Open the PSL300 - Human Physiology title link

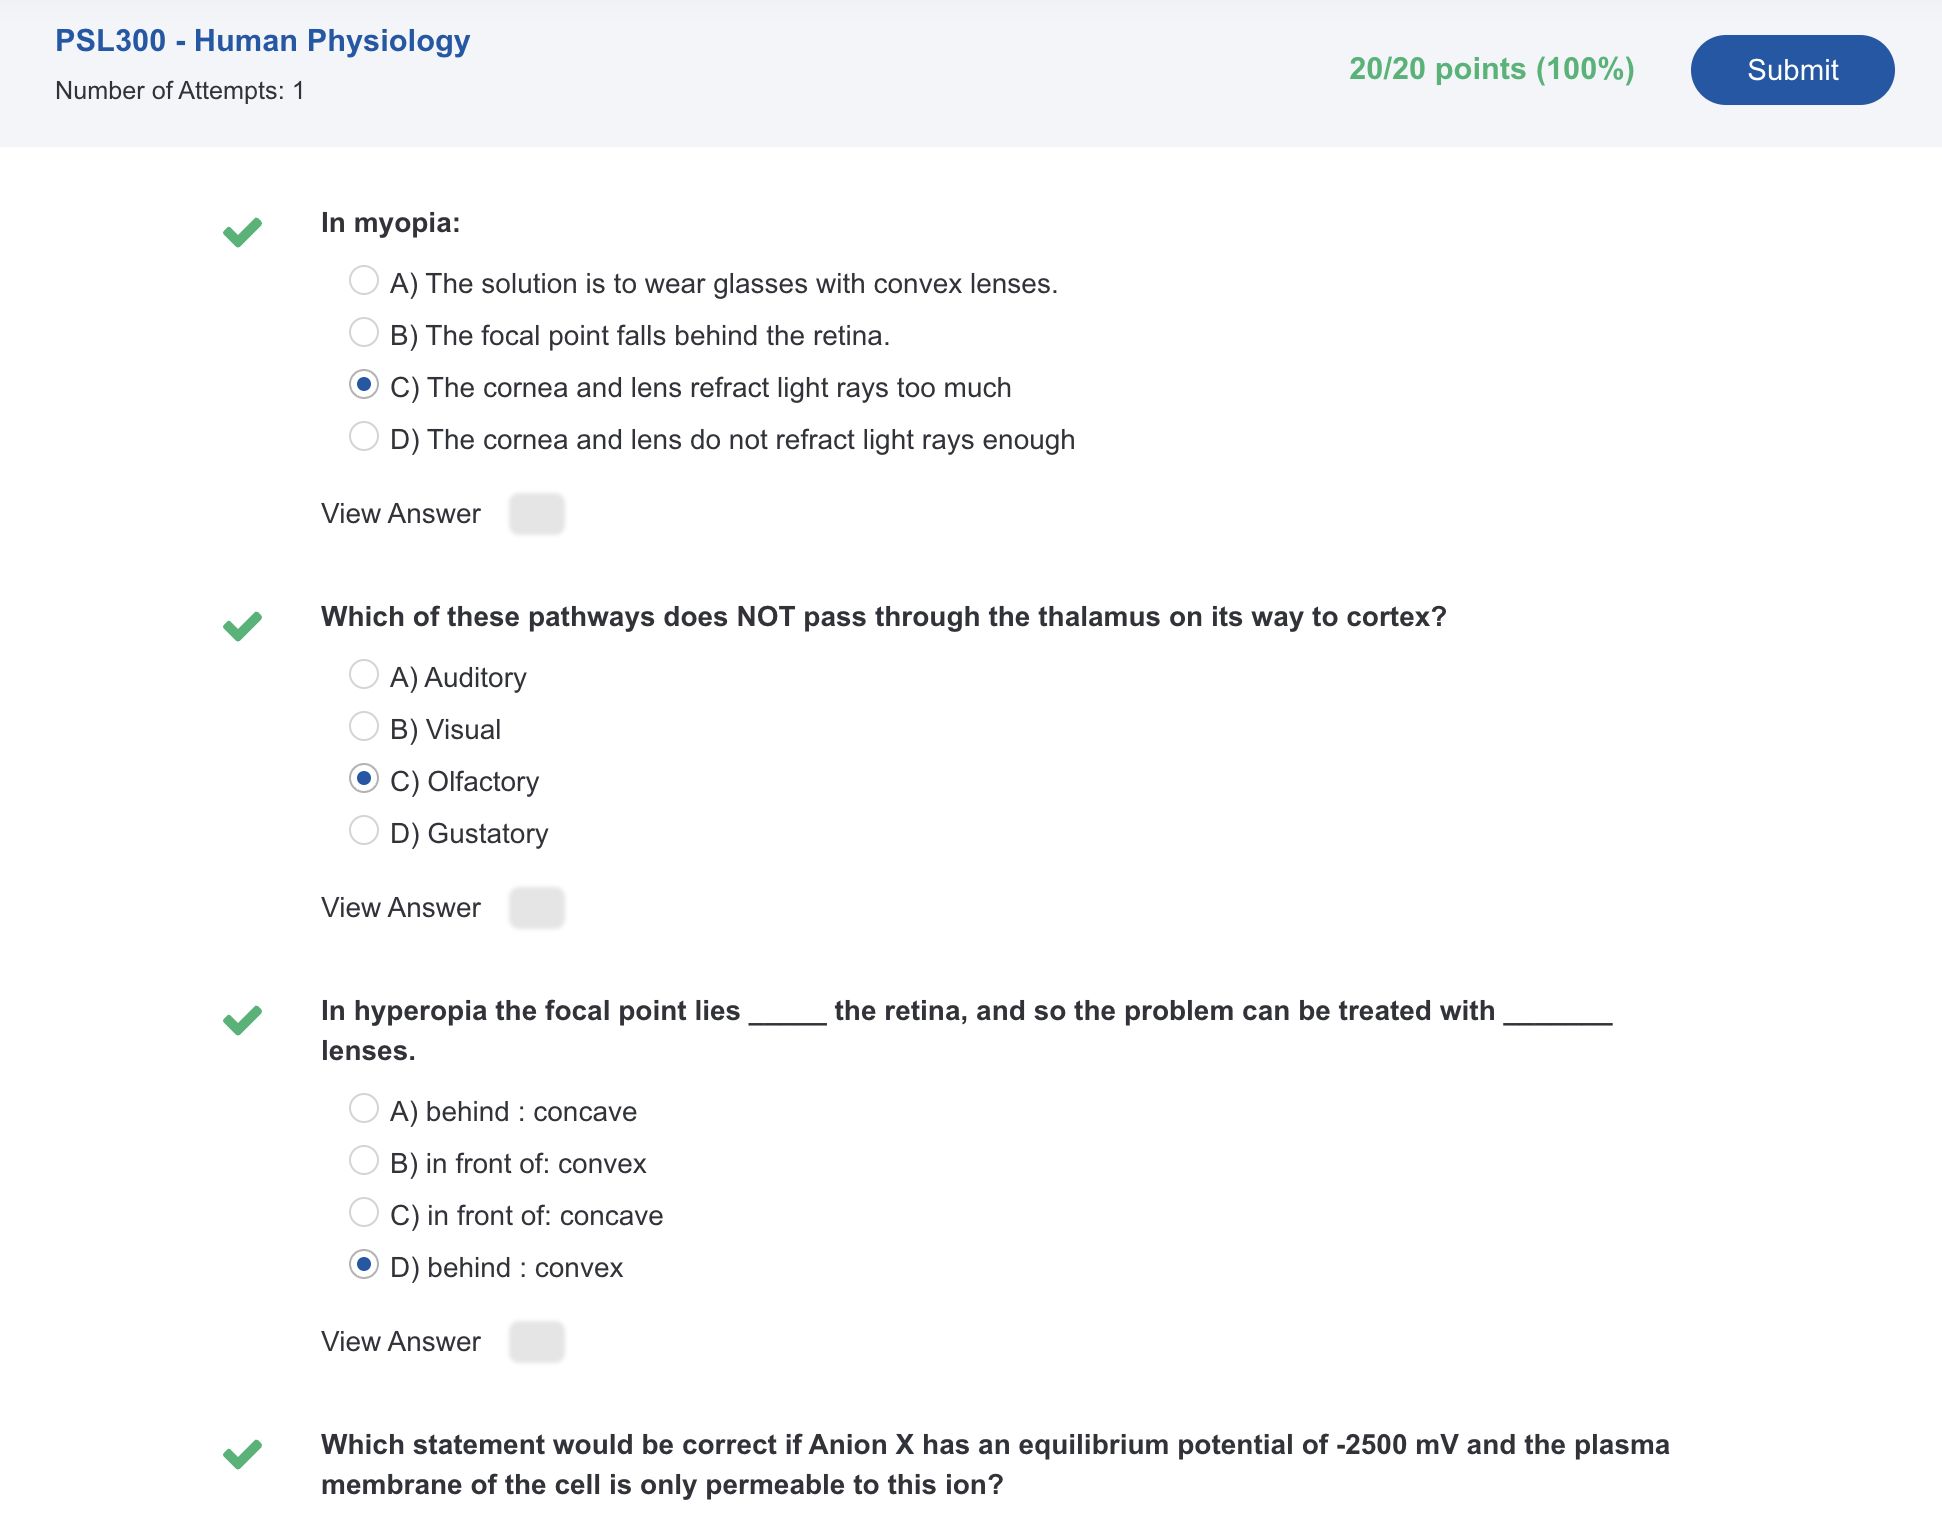(x=262, y=41)
